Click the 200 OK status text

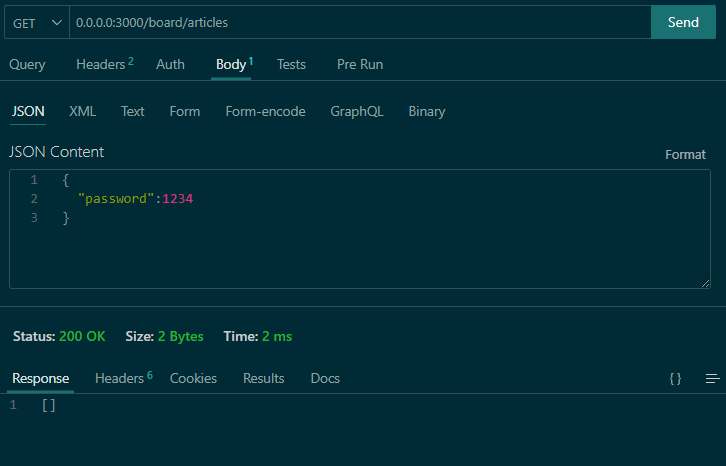82,336
